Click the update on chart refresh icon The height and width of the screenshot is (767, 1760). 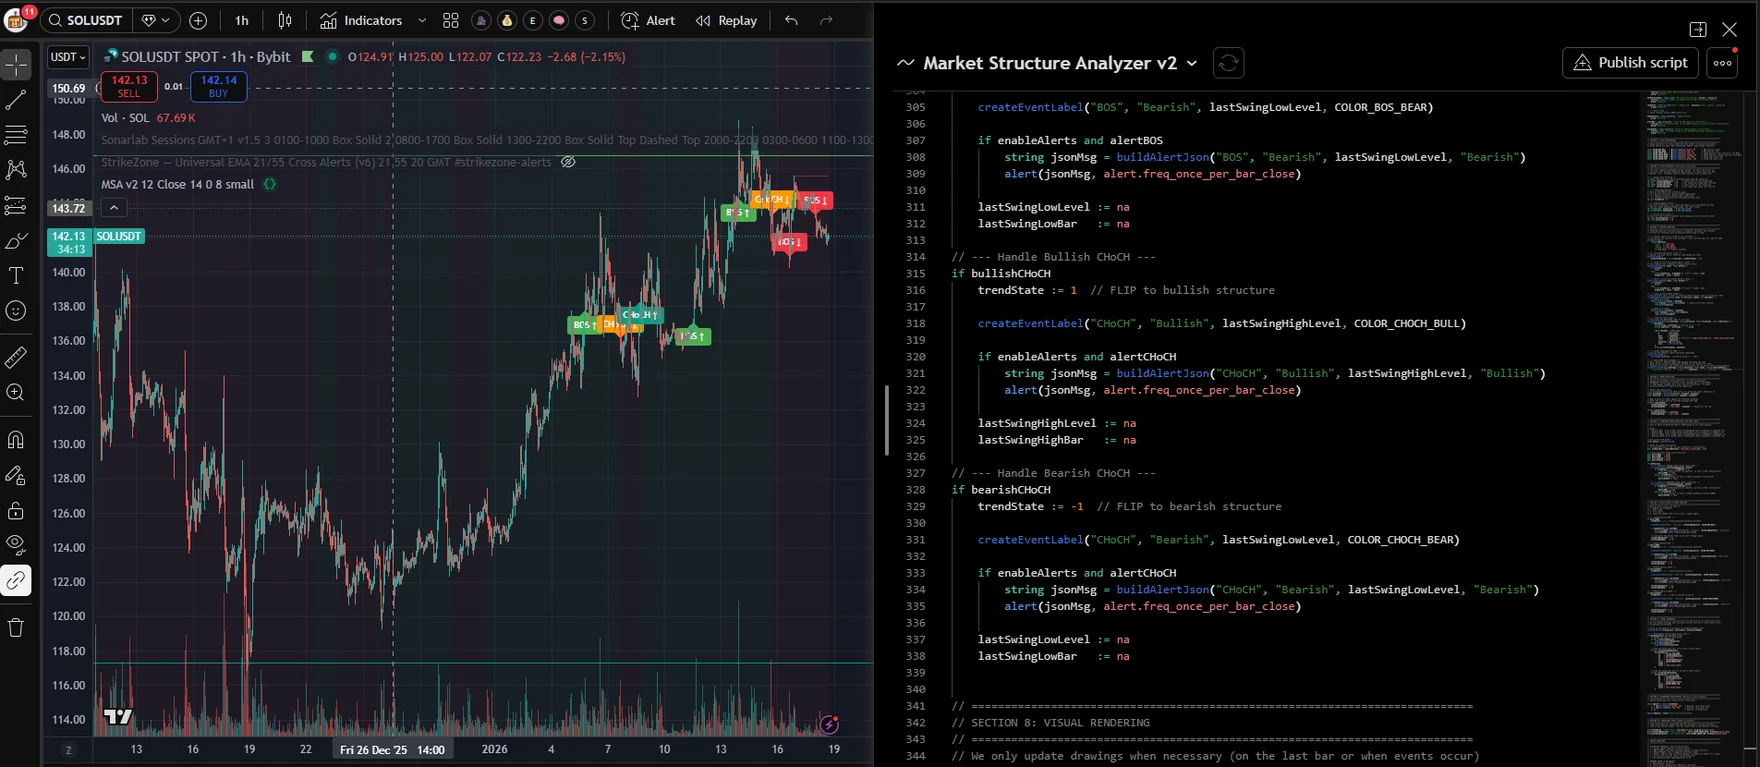pos(1228,63)
